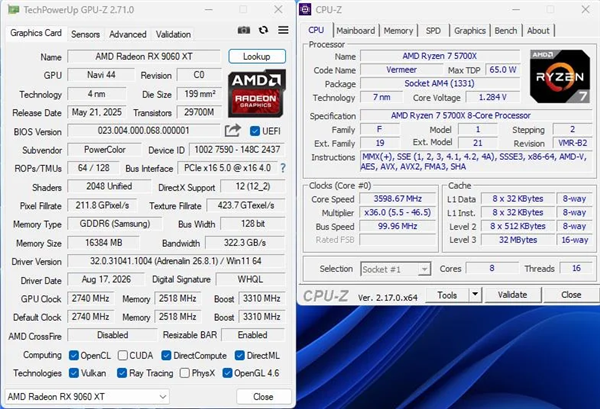Toggle the OpenCL checkbox
Image resolution: width=600 pixels, height=409 pixels.
pyautogui.click(x=74, y=355)
